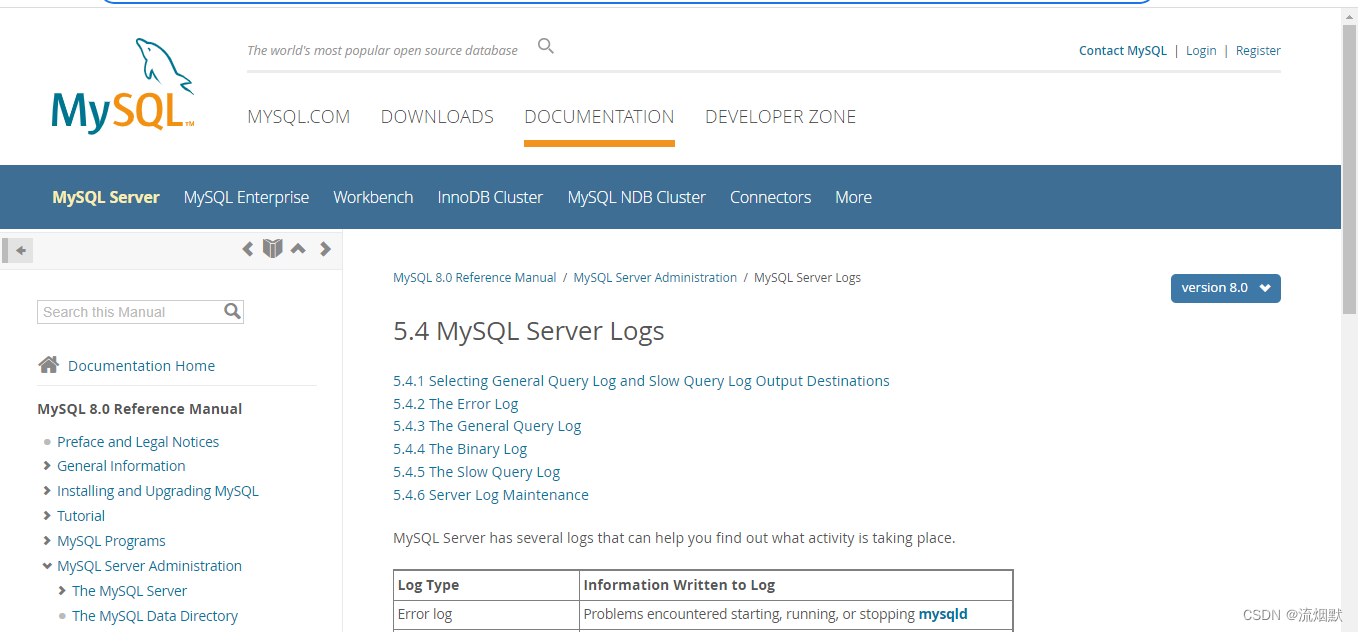Click the Documentation Home house icon
Viewport: 1358px width, 632px height.
click(x=48, y=365)
